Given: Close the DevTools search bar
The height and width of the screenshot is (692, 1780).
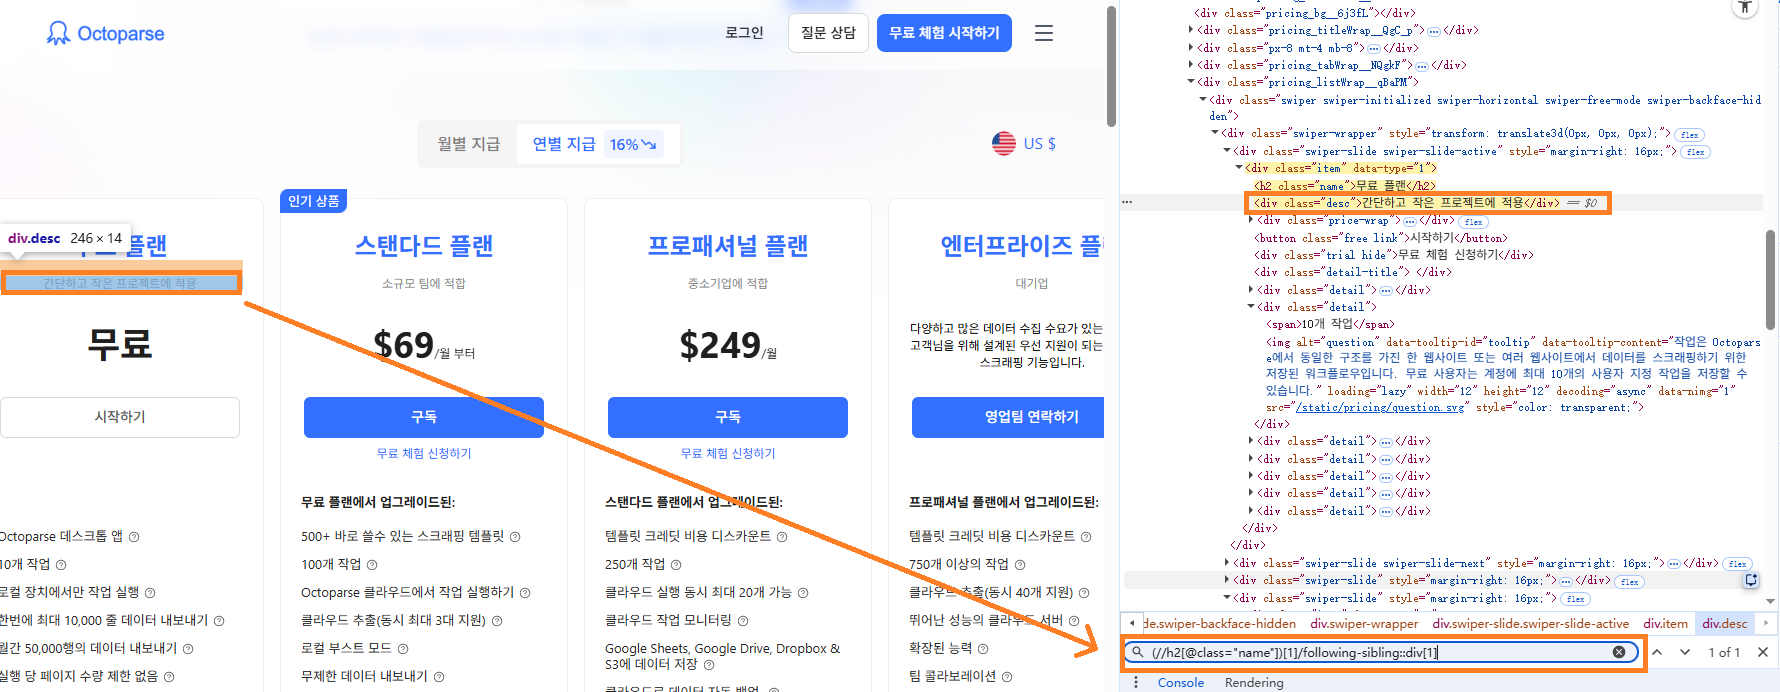Looking at the screenshot, I should [1762, 652].
